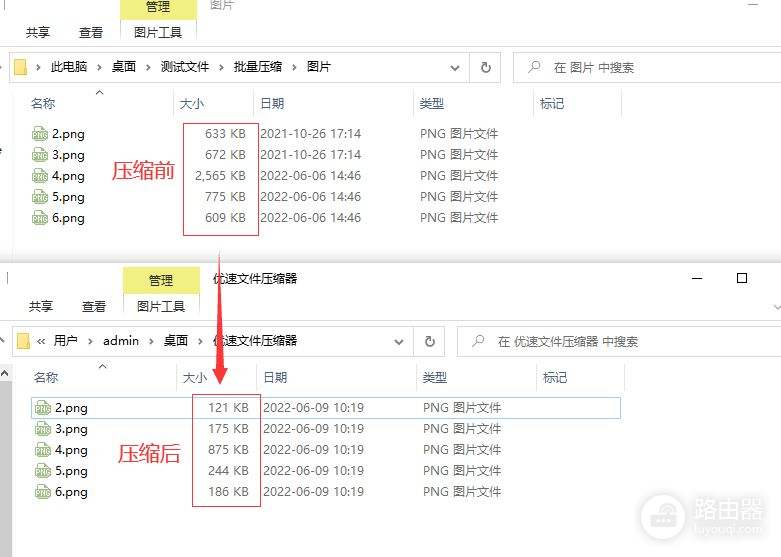Image resolution: width=781 pixels, height=557 pixels.
Task: Refresh the 图片 folder view
Action: [486, 67]
